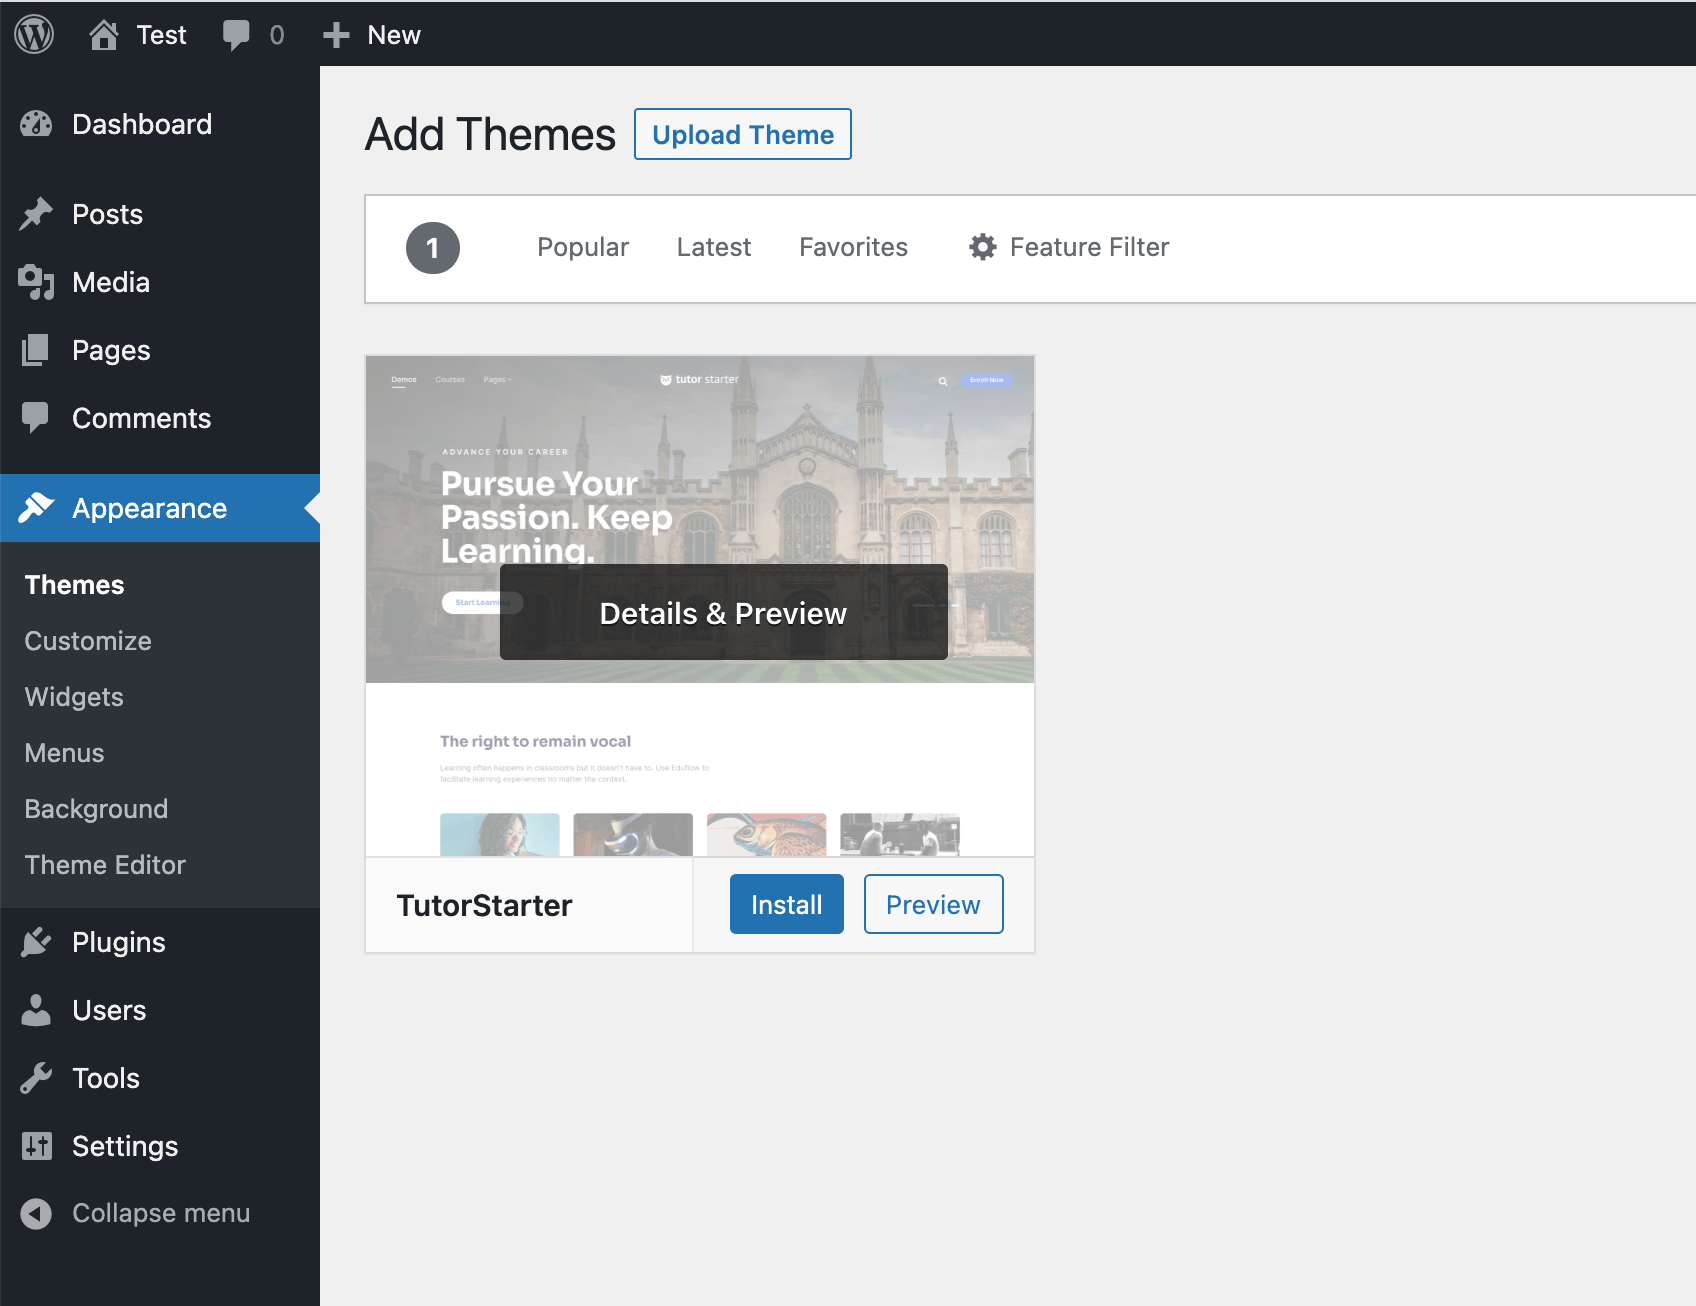Open the Tools menu item

106,1078
